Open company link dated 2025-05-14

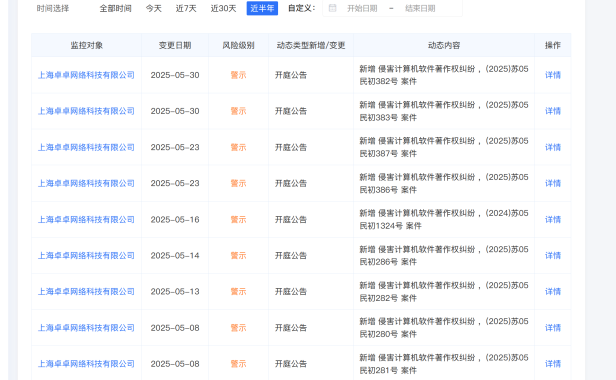(86, 256)
